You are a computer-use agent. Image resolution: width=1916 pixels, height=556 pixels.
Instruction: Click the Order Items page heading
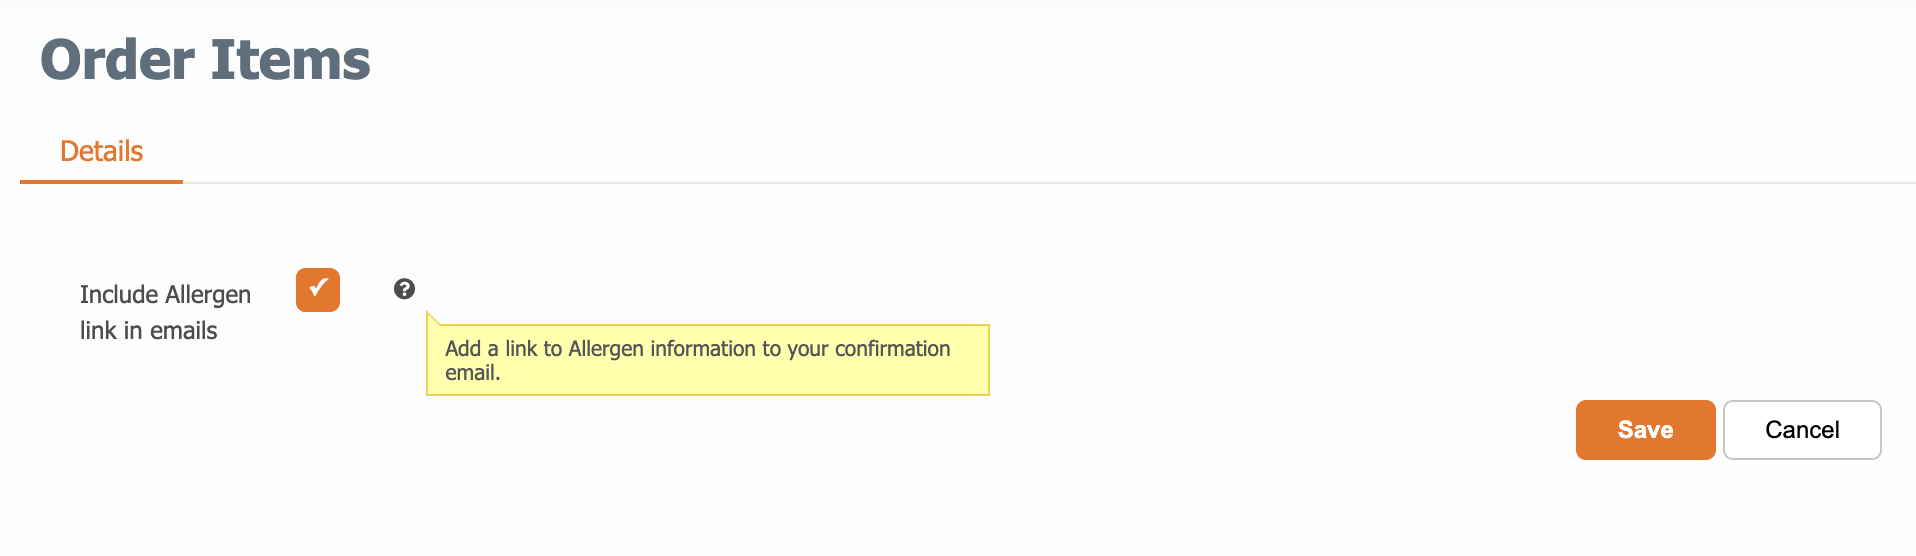coord(205,60)
